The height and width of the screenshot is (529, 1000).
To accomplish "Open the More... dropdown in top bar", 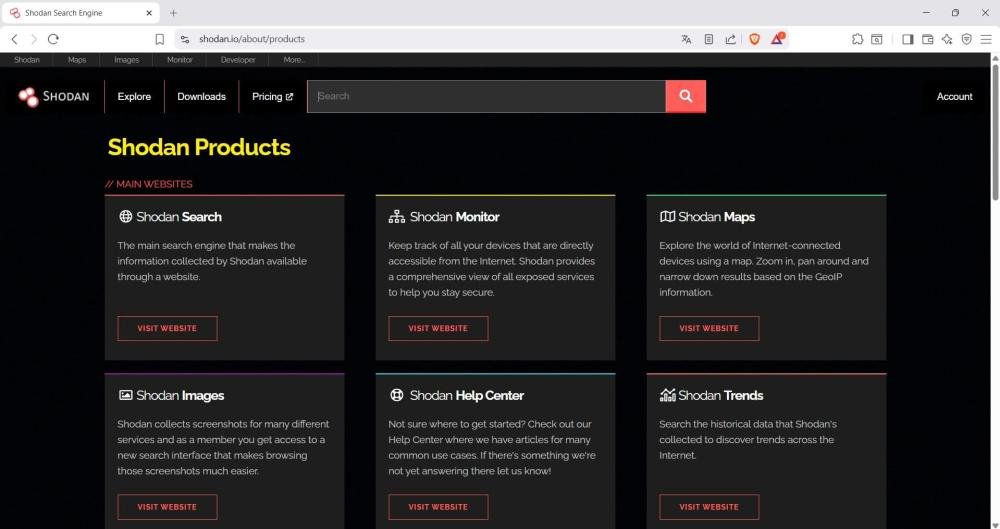I will coord(294,60).
